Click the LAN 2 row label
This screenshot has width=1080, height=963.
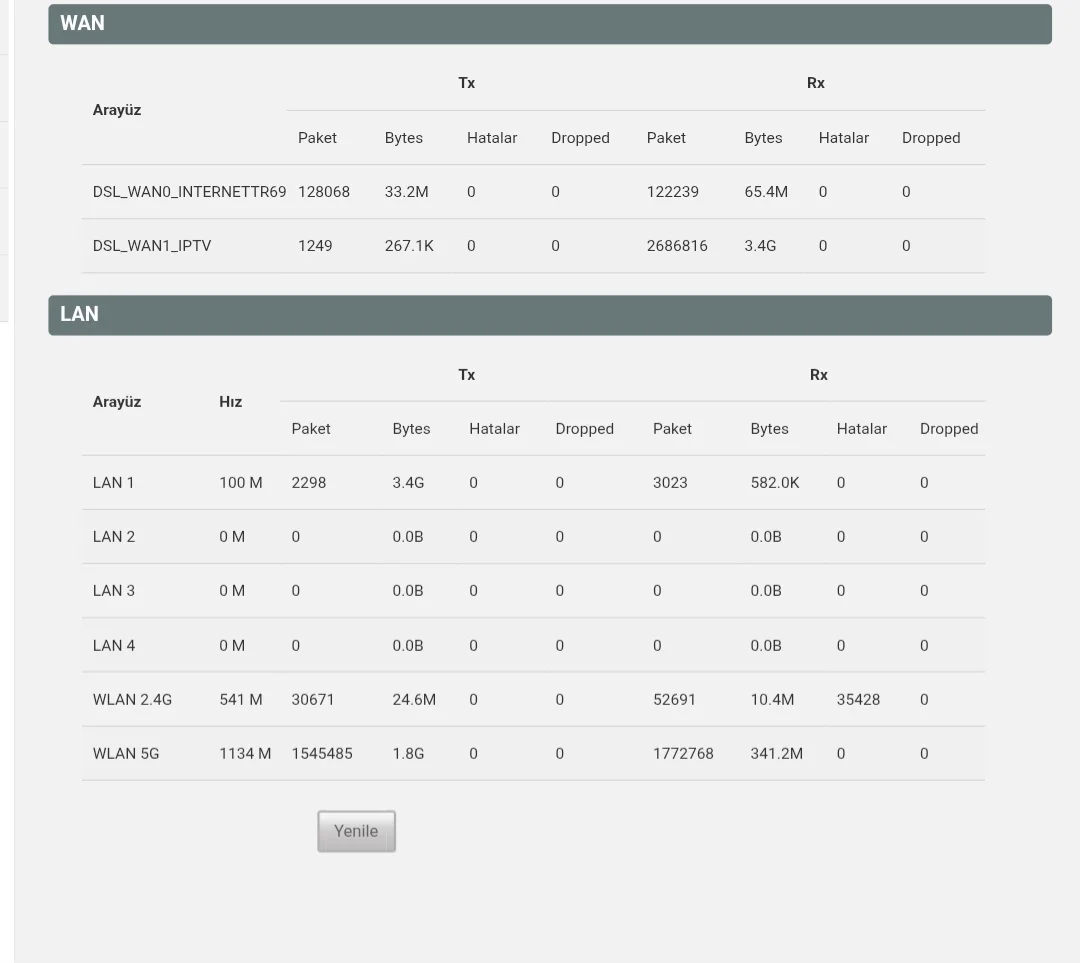click(x=114, y=537)
